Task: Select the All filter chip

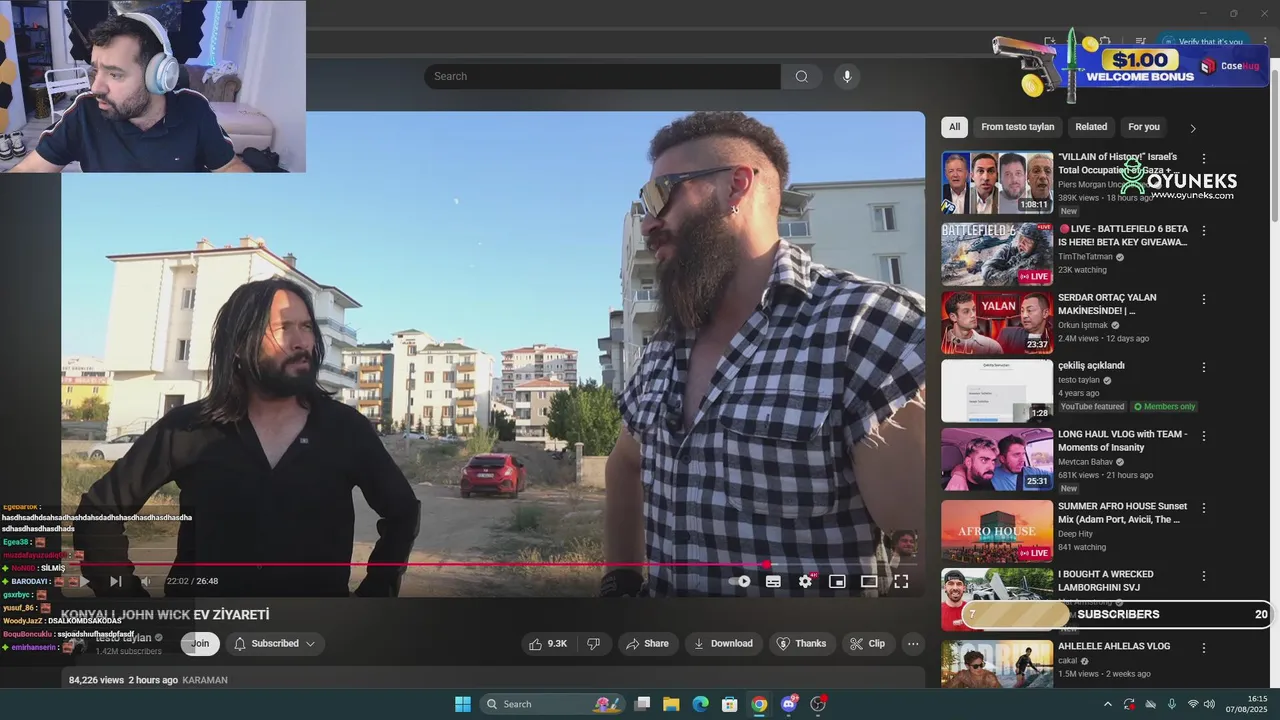Action: [x=954, y=127]
